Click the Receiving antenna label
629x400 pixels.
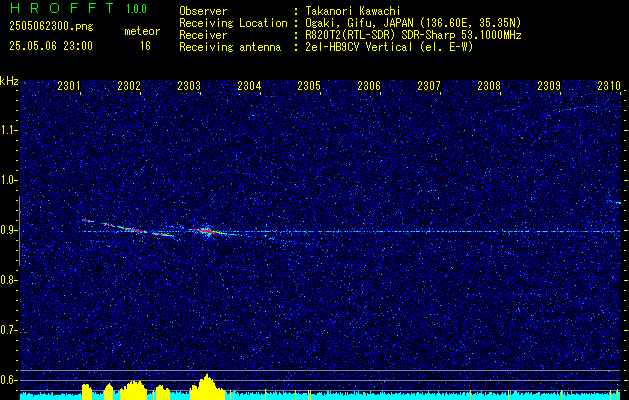click(230, 47)
